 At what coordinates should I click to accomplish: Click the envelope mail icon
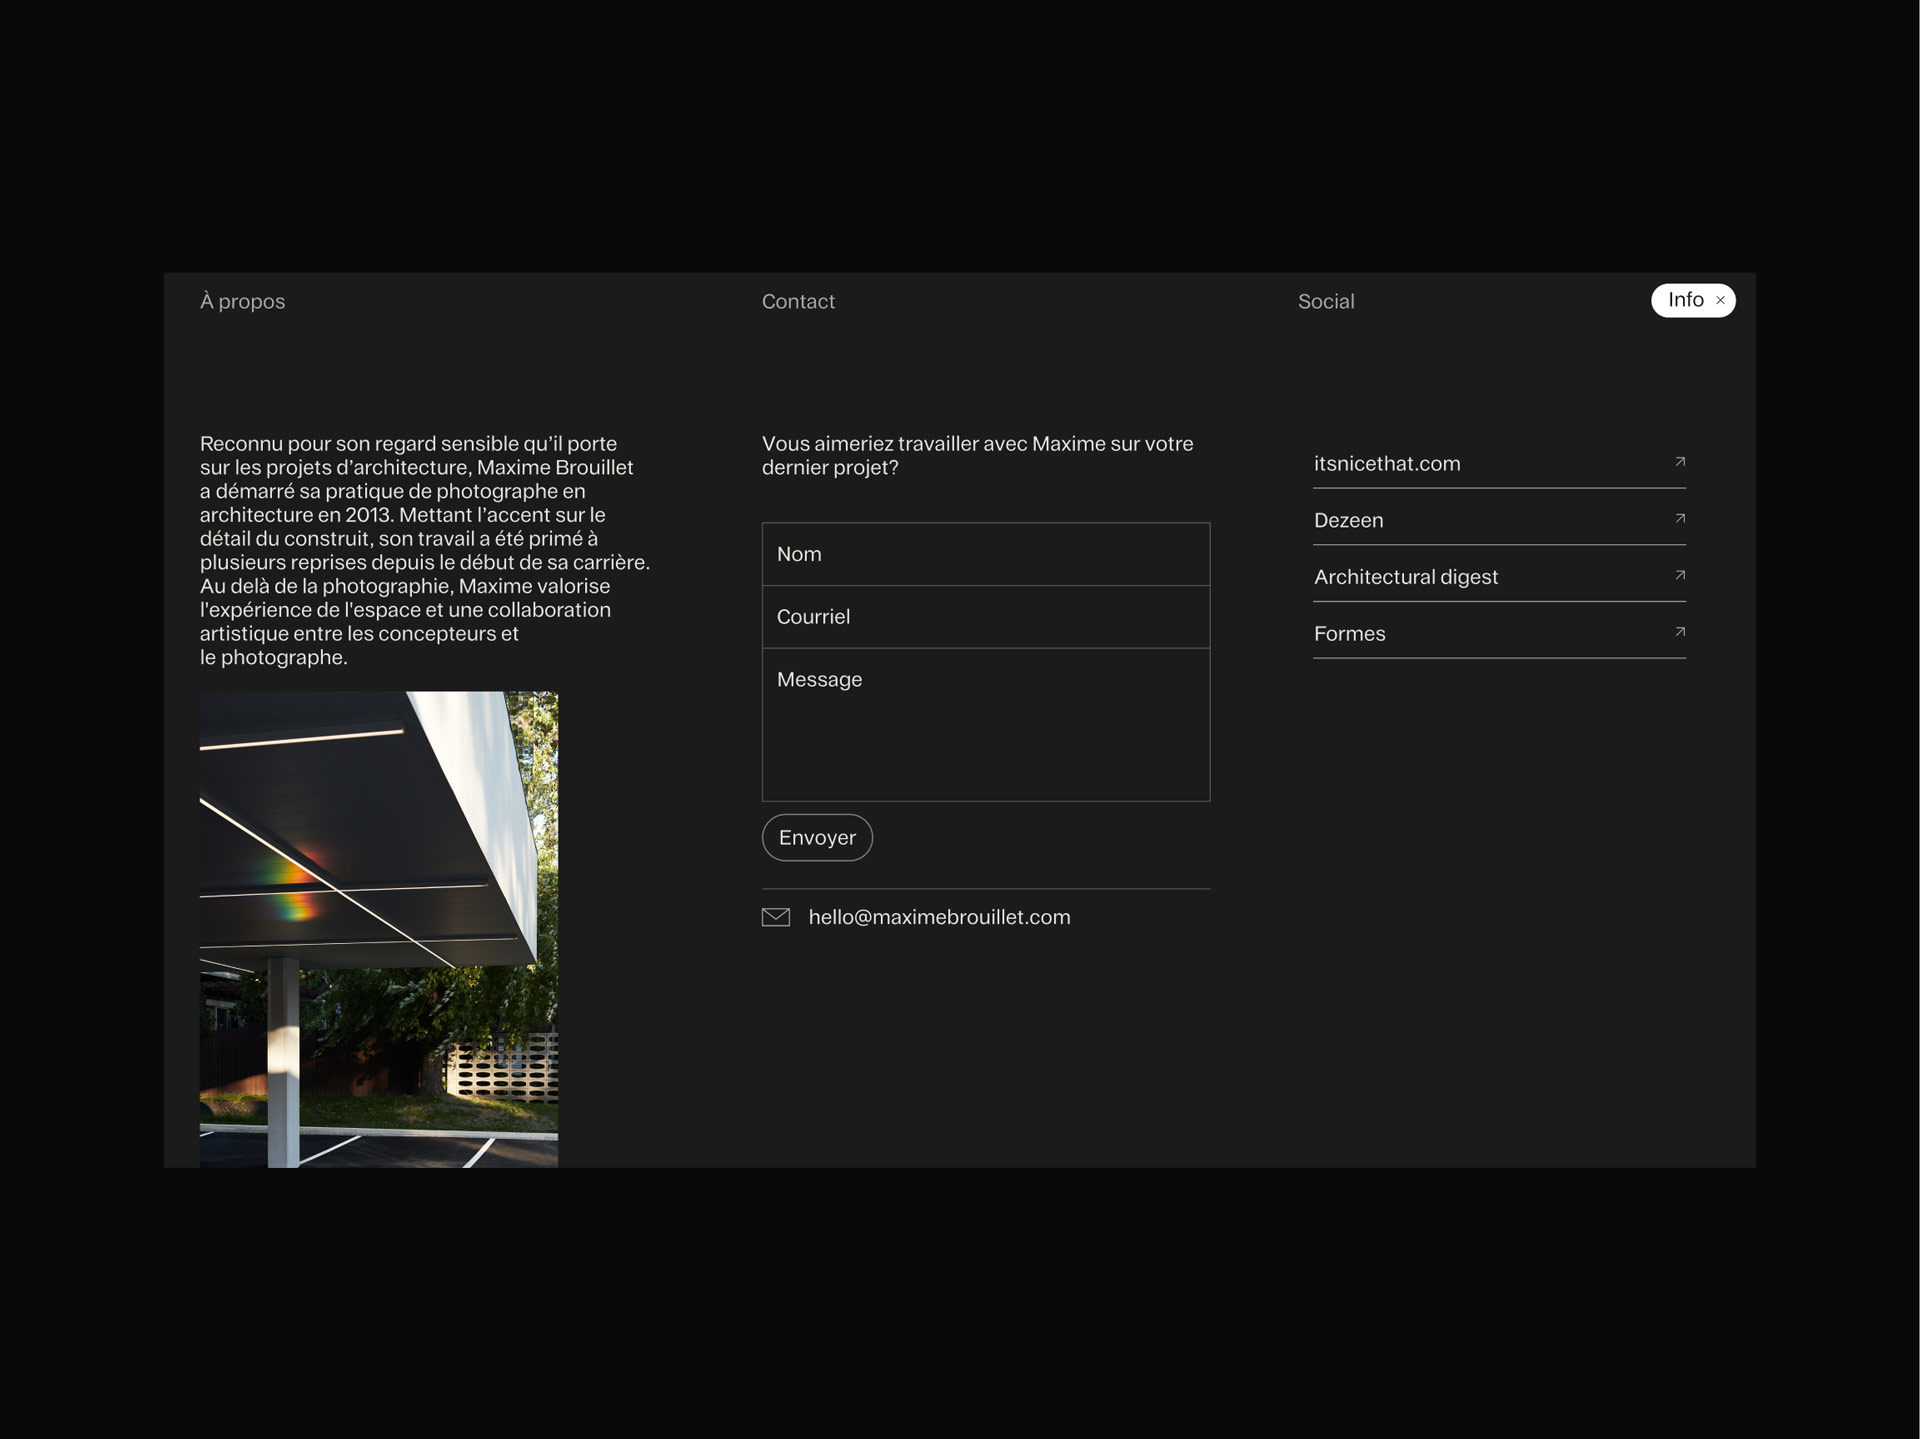pos(776,917)
